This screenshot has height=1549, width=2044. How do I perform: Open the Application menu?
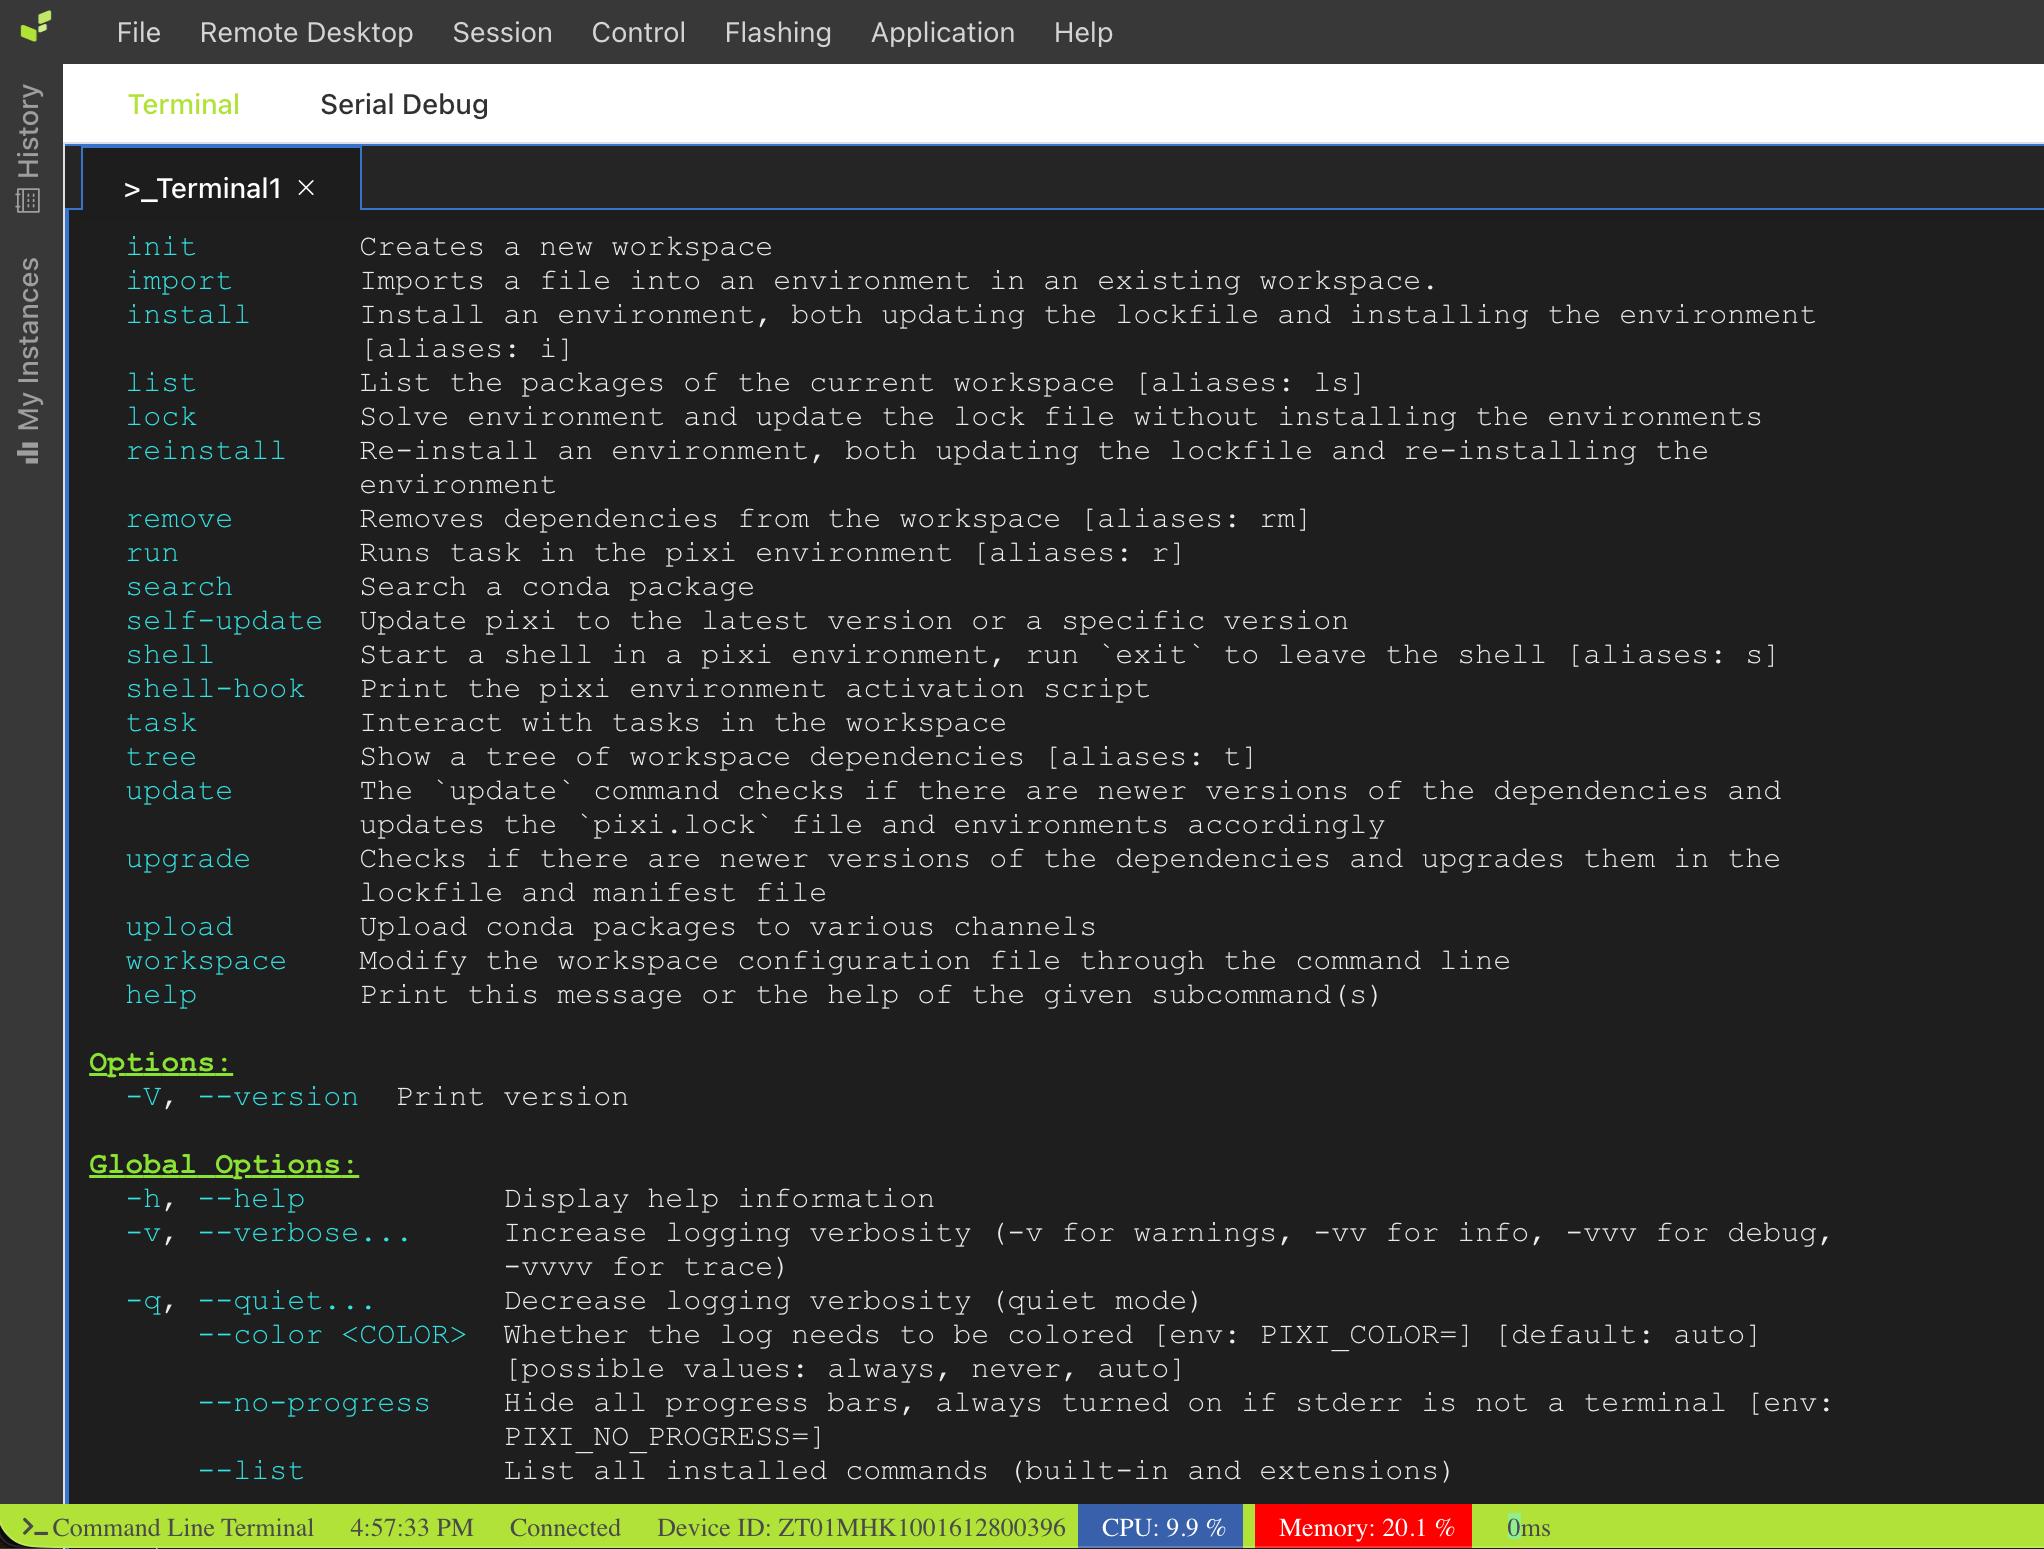coord(942,32)
